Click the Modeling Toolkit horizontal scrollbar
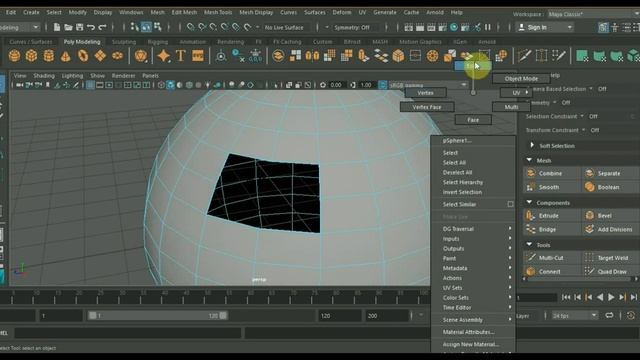This screenshot has height=360, width=640. coord(580,279)
